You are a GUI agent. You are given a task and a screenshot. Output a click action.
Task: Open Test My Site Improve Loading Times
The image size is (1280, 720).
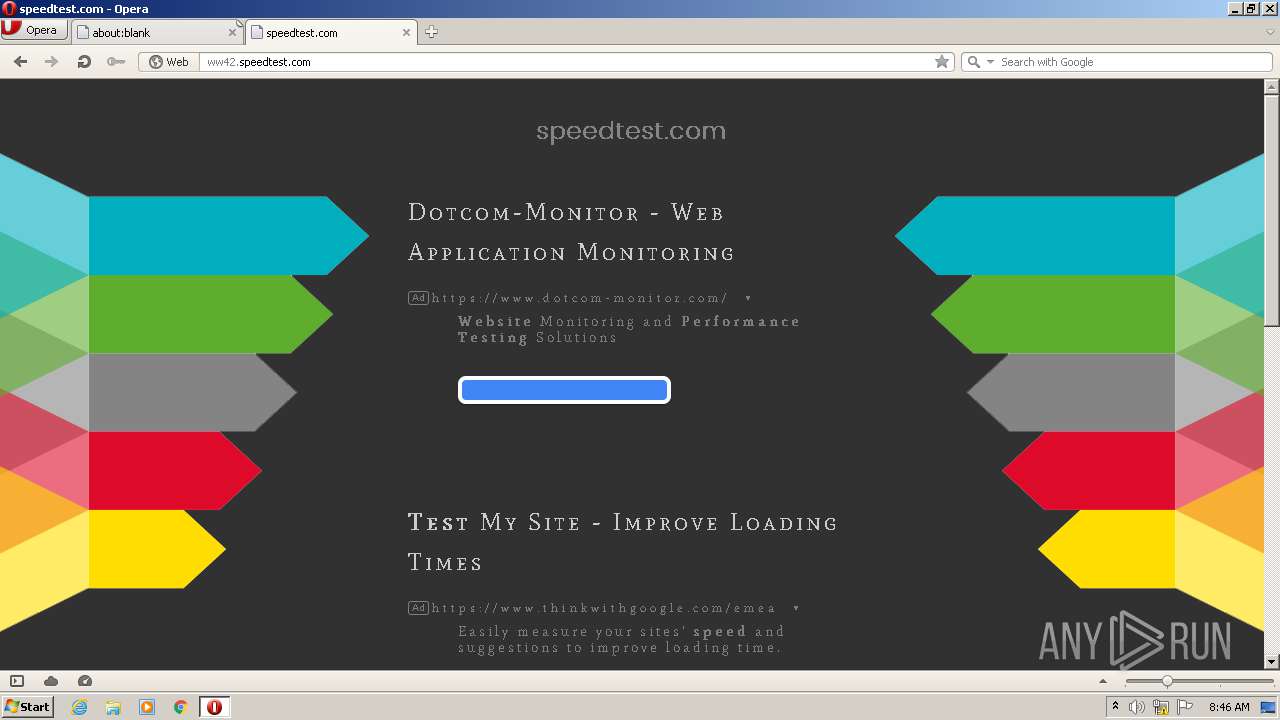pyautogui.click(x=622, y=542)
